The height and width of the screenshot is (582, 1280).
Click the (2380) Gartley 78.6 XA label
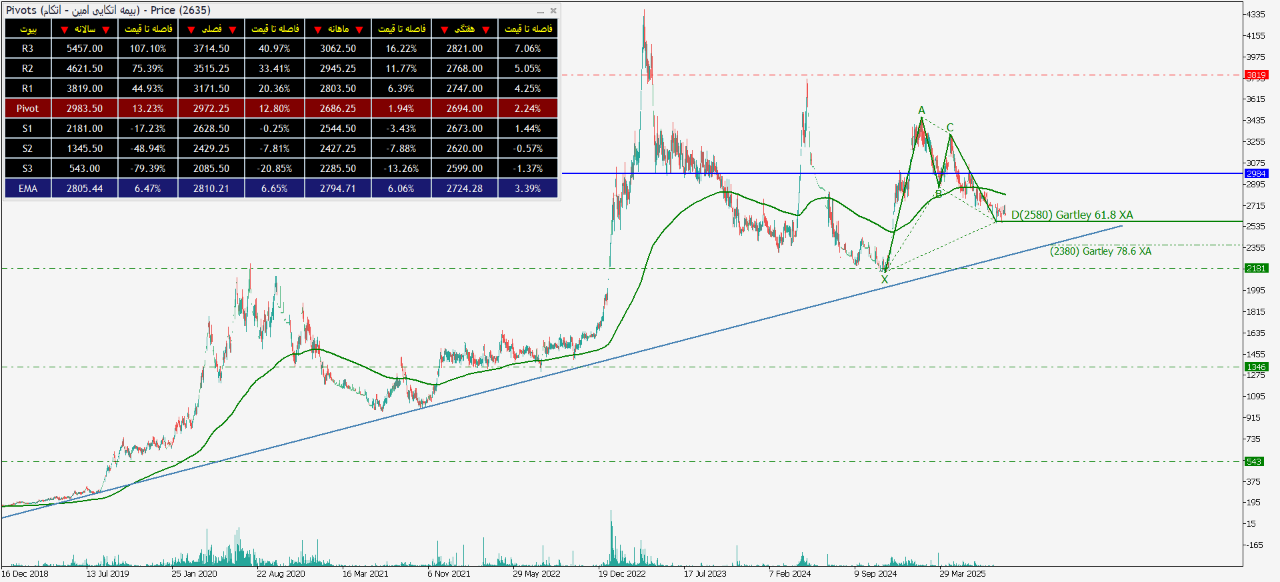point(1100,252)
